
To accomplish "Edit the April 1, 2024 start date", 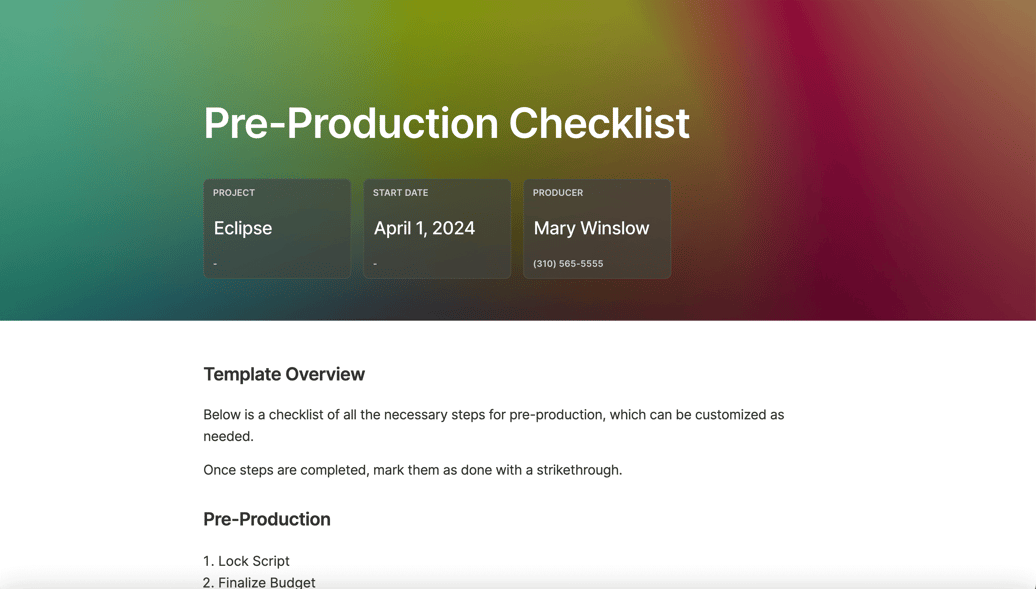I will pyautogui.click(x=424, y=228).
